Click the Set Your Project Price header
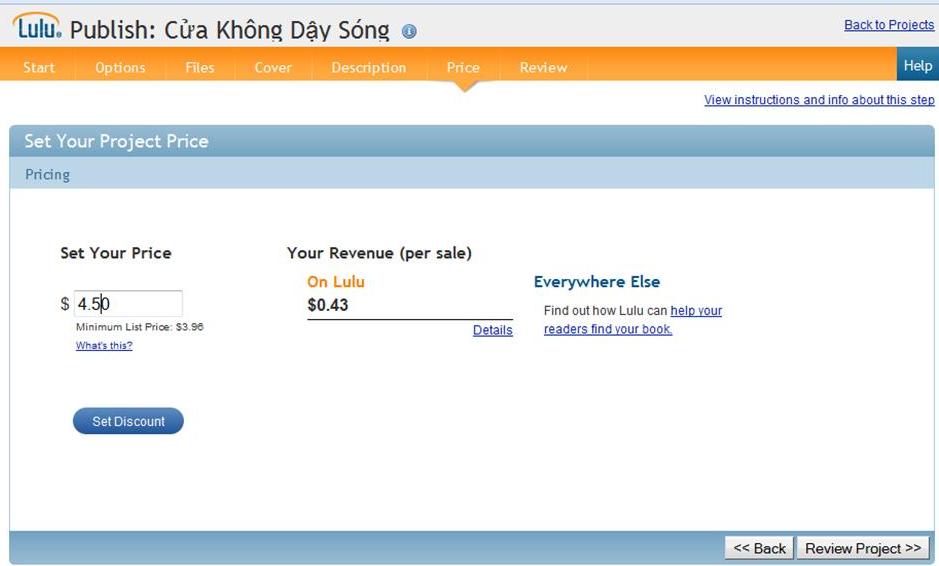The width and height of the screenshot is (939, 566). (116, 141)
